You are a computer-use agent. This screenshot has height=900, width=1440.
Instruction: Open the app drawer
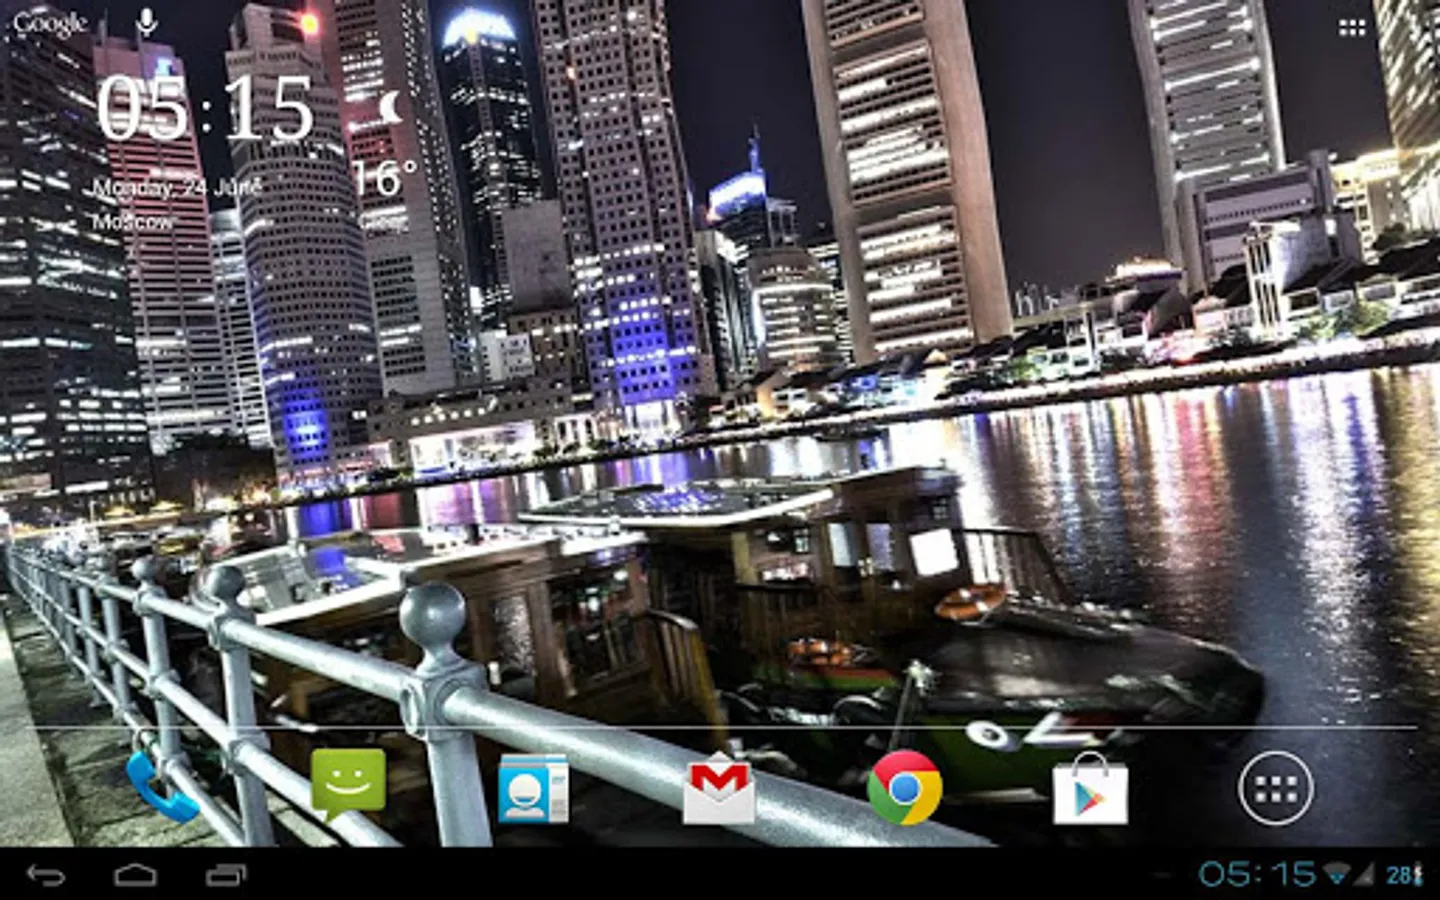(1275, 788)
